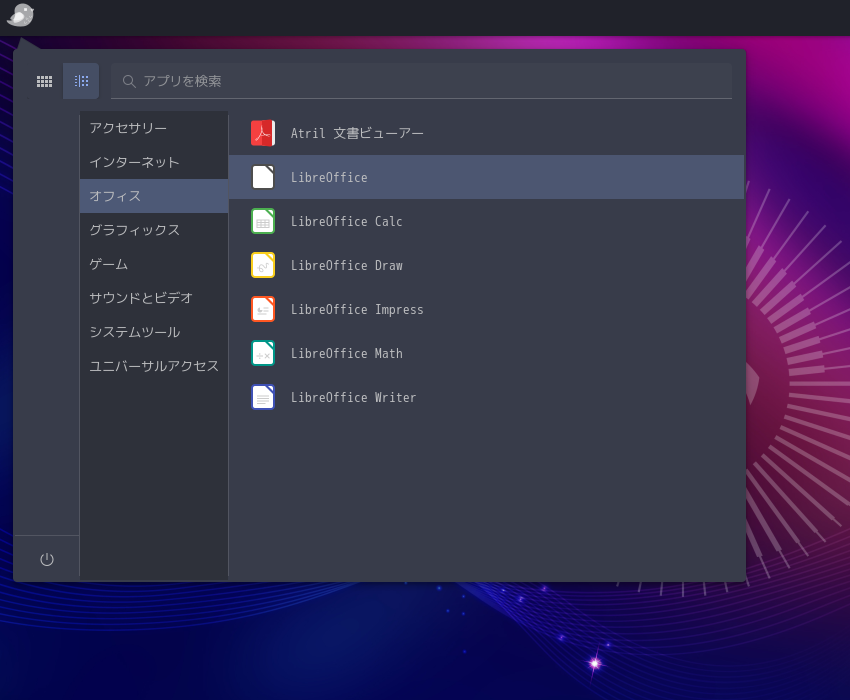Launch LibreOffice start center by its label
This screenshot has width=850, height=700.
(329, 177)
